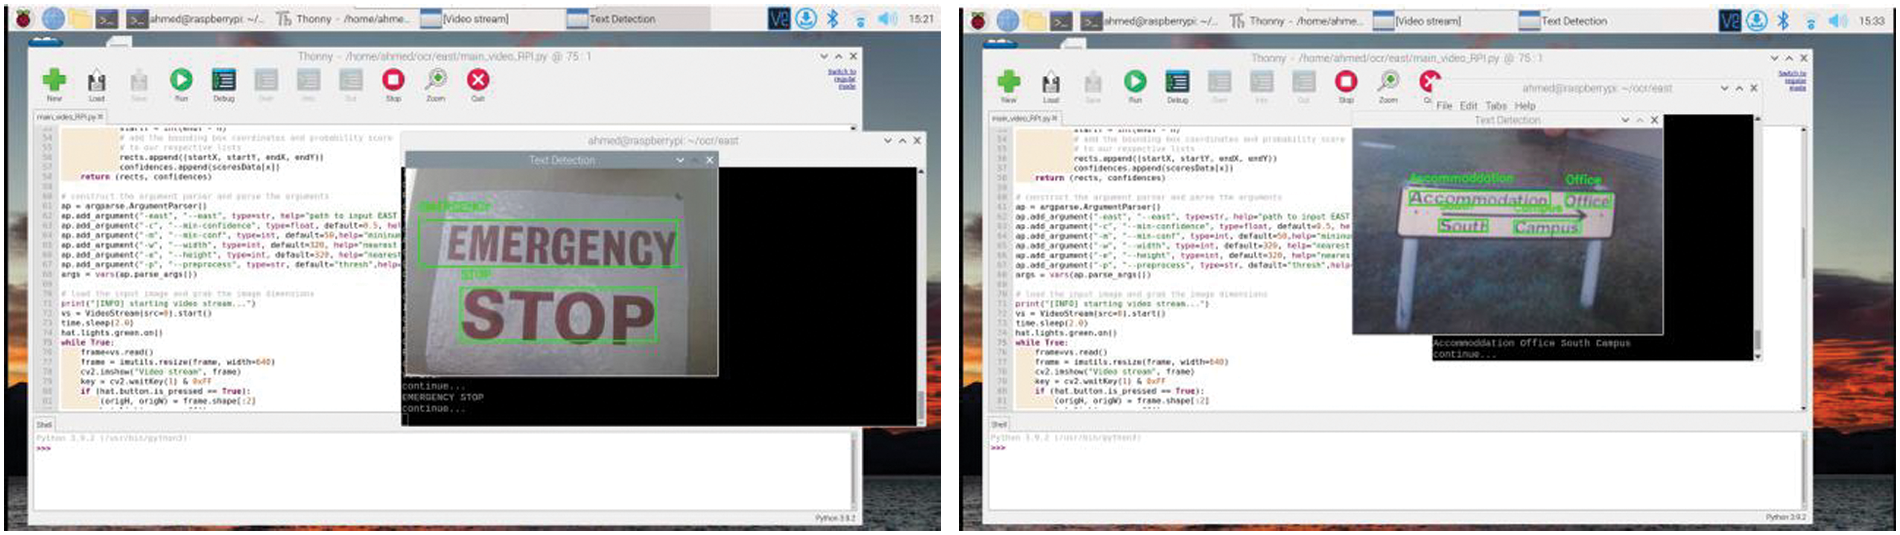Click the Debug icon in right Thonny toolbar
Viewport: 1900px width, 535px height.
pos(1177,83)
